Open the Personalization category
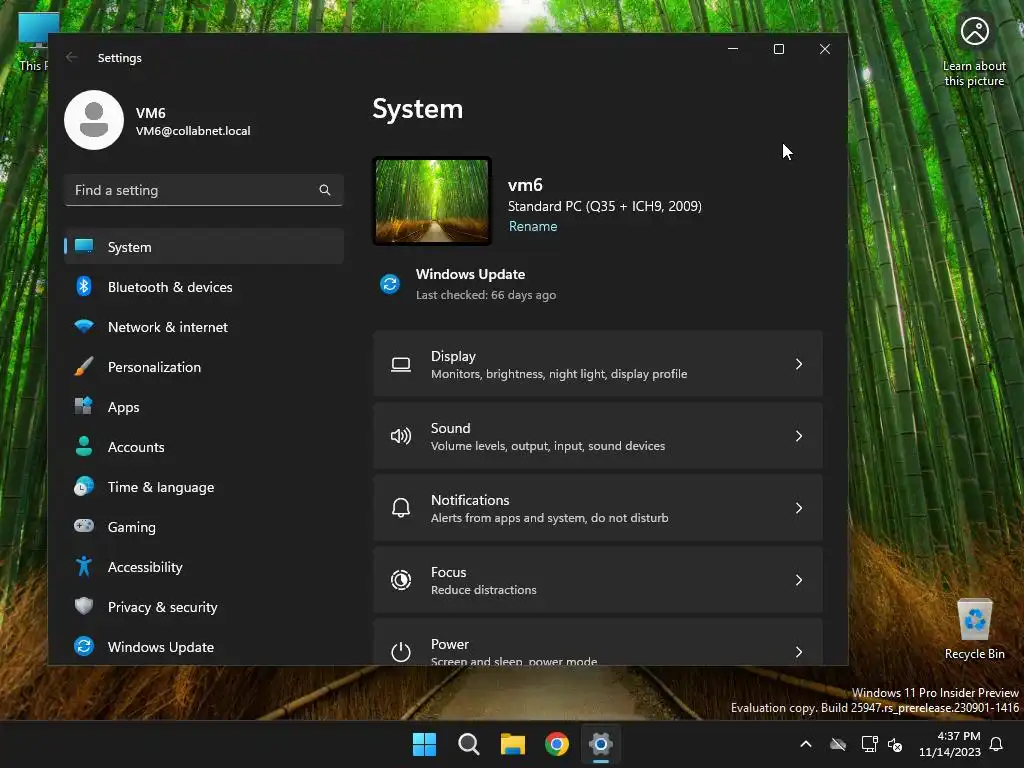 click(204, 366)
